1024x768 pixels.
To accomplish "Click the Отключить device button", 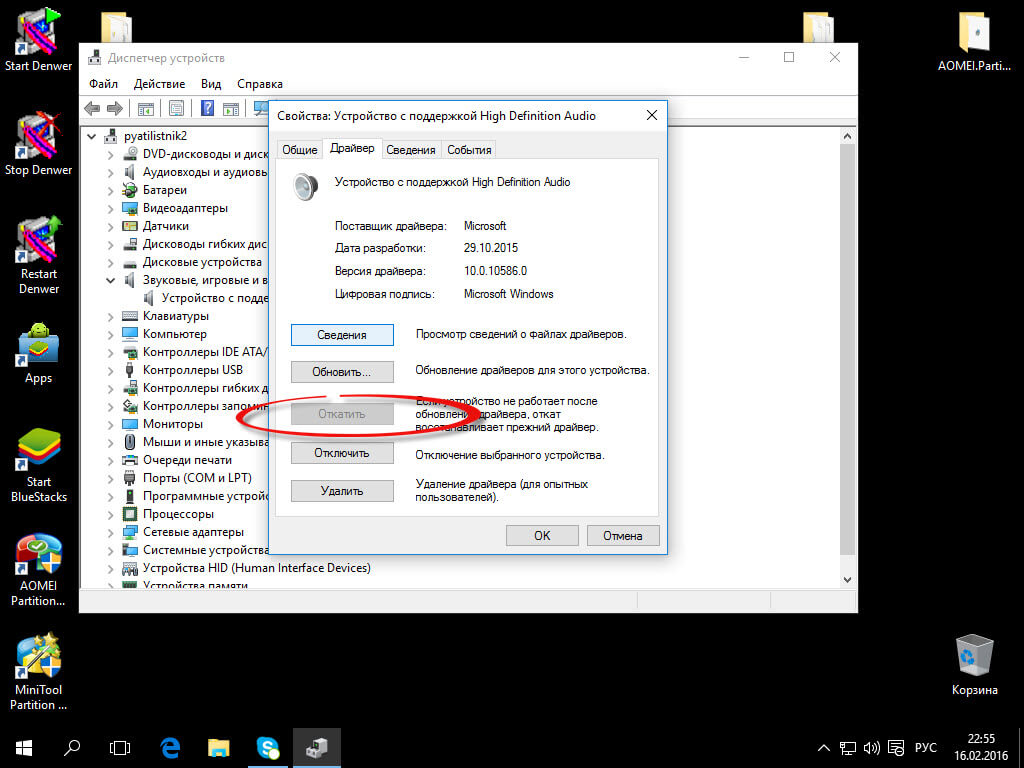I will click(x=342, y=453).
